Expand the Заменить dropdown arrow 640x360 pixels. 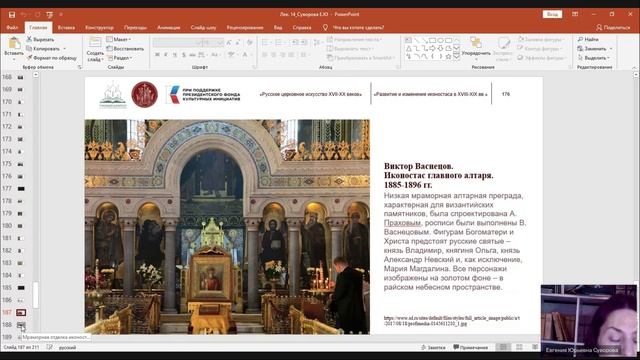click(611, 49)
